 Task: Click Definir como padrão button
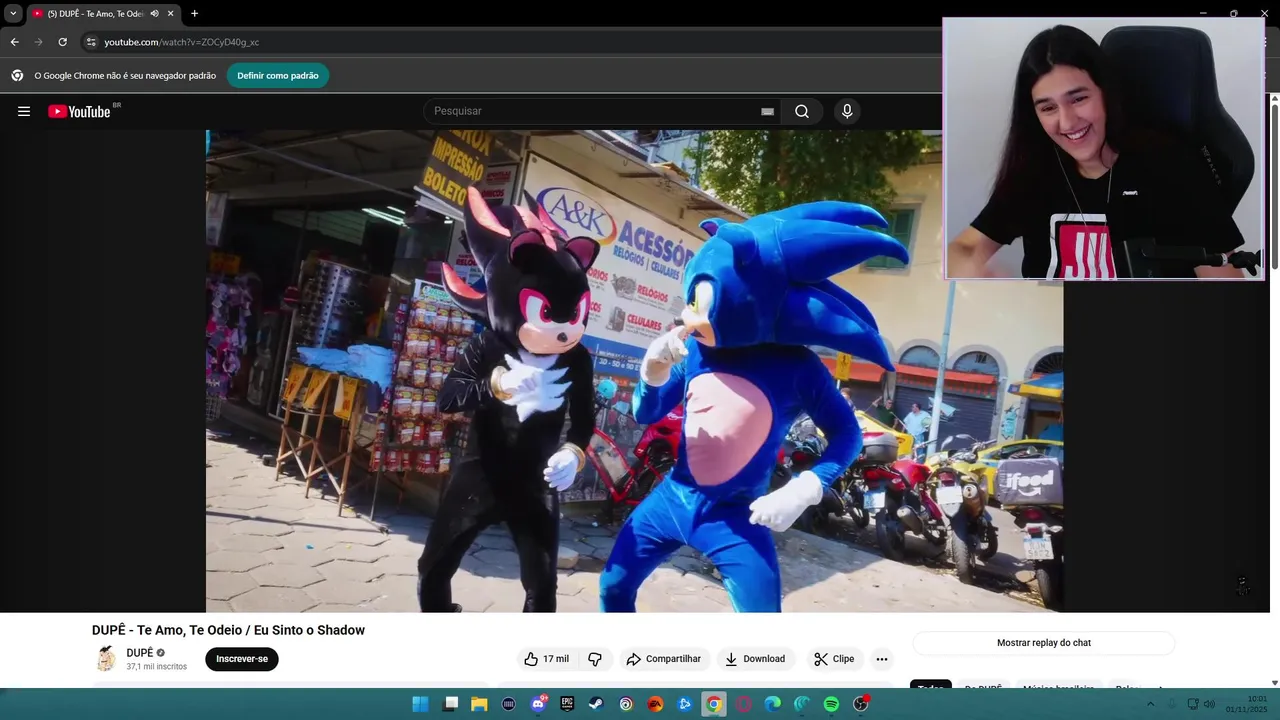tap(278, 76)
